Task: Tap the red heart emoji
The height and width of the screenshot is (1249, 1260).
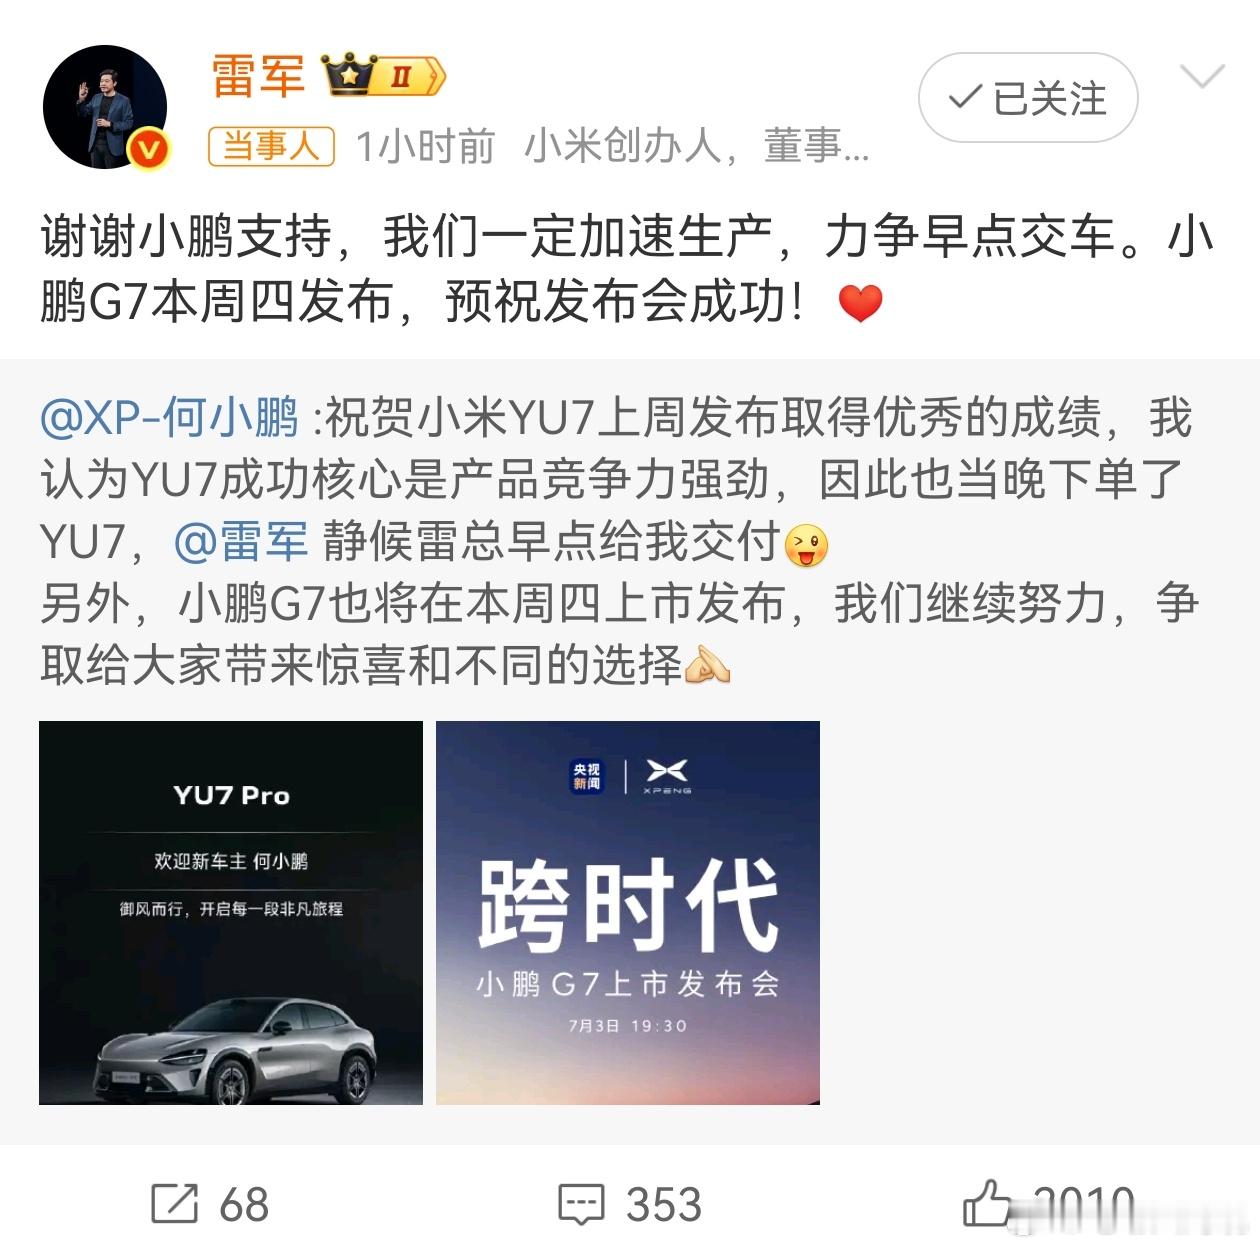Action: pos(860,303)
